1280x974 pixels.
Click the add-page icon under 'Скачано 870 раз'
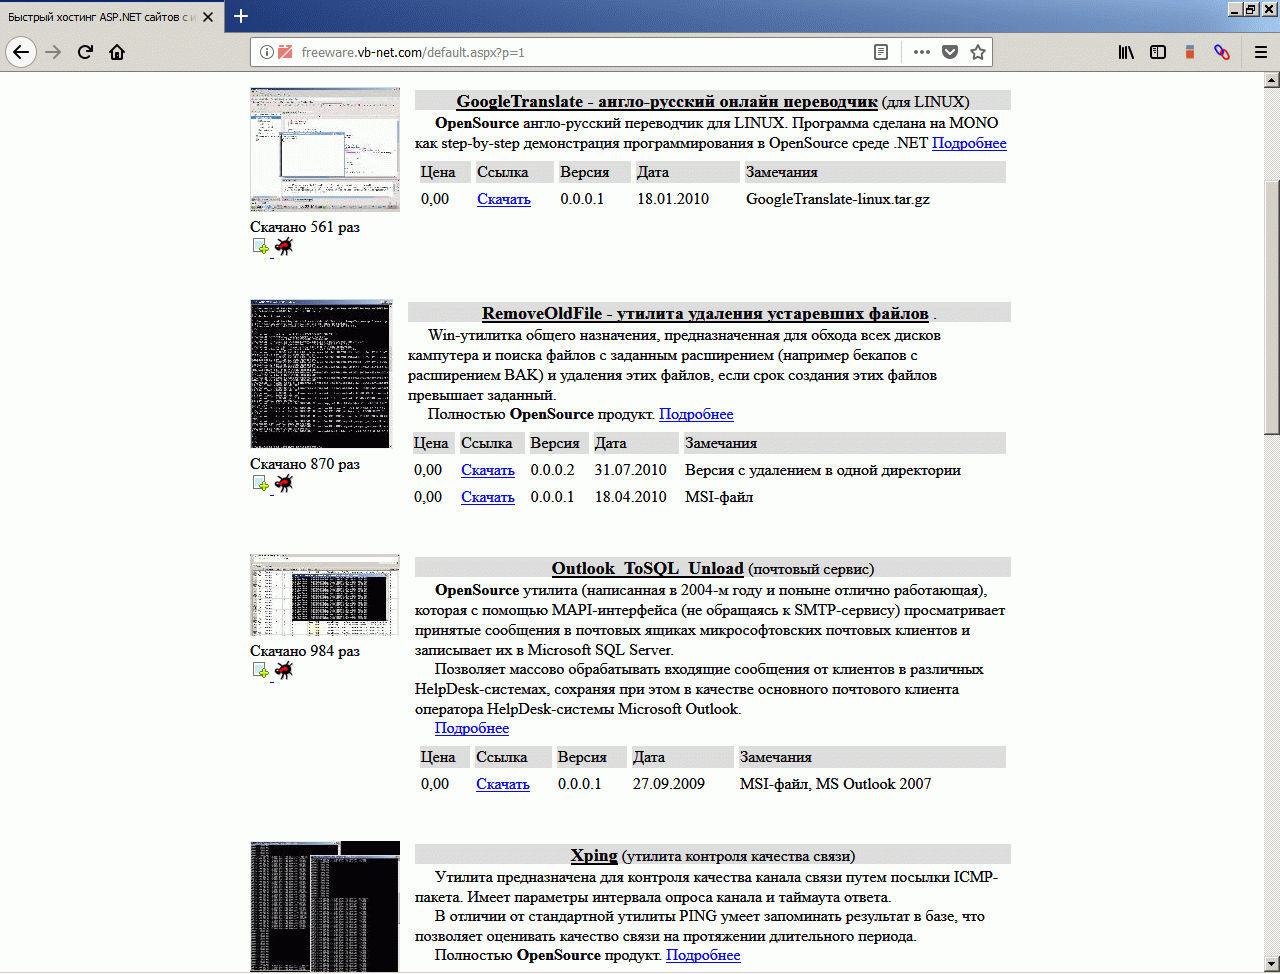coord(260,484)
